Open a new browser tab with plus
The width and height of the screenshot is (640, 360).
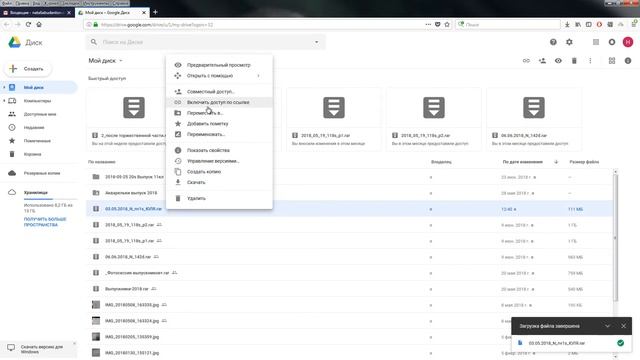155,12
